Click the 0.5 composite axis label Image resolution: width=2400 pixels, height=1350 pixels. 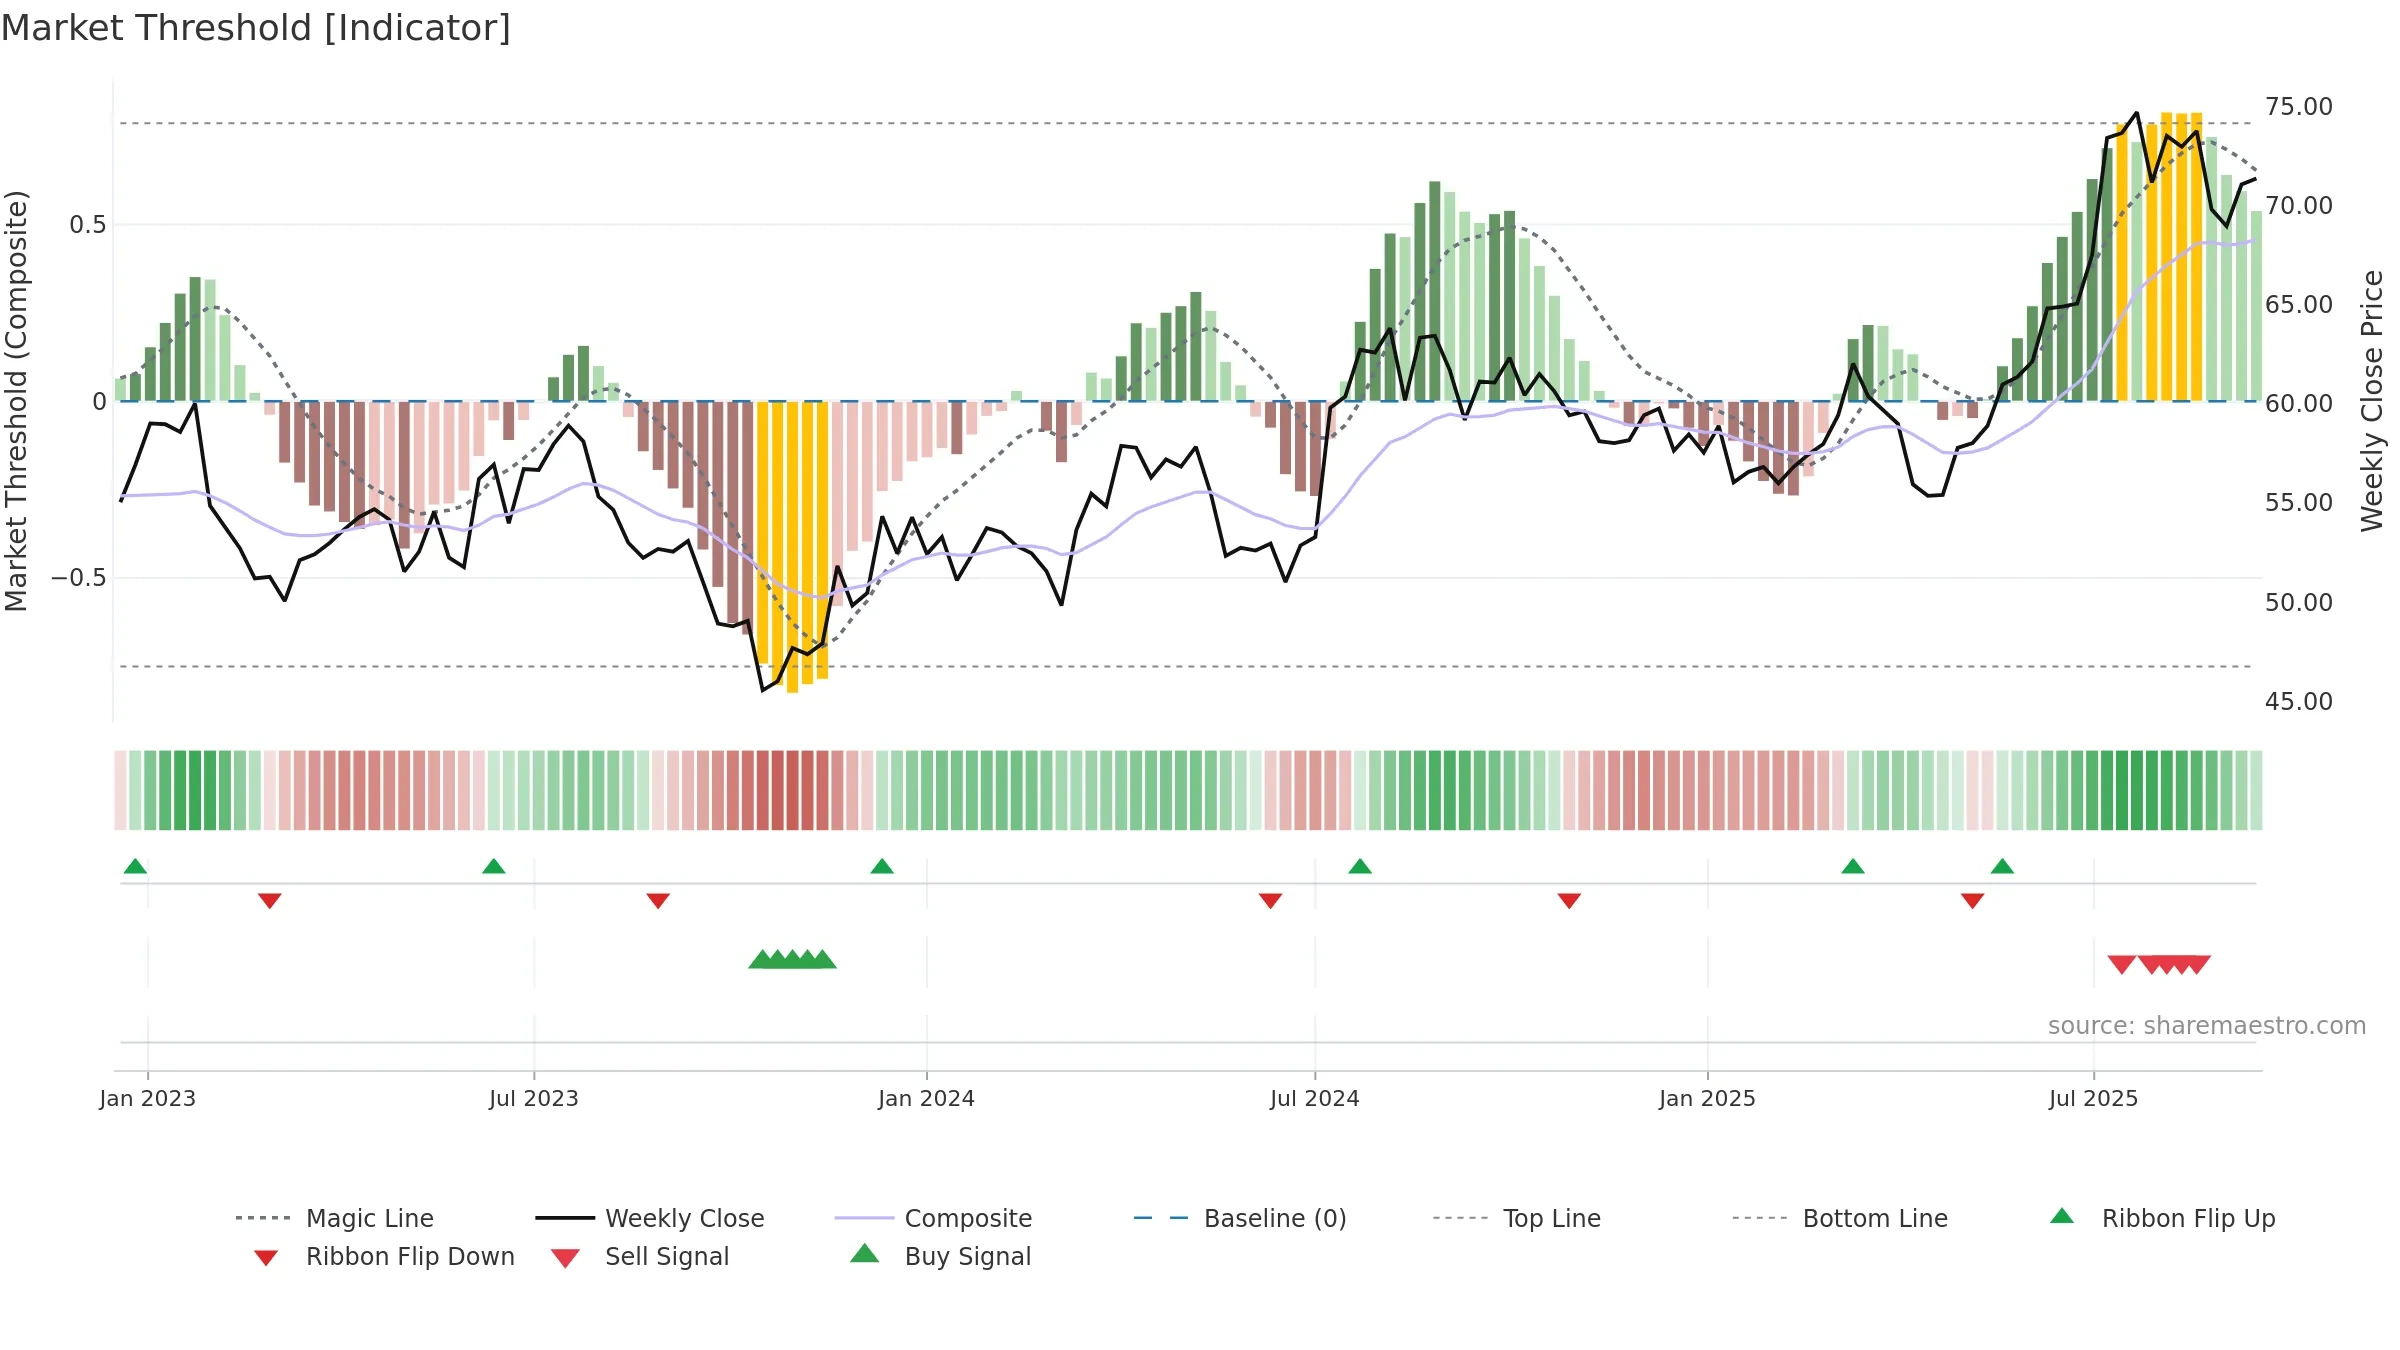coord(88,225)
